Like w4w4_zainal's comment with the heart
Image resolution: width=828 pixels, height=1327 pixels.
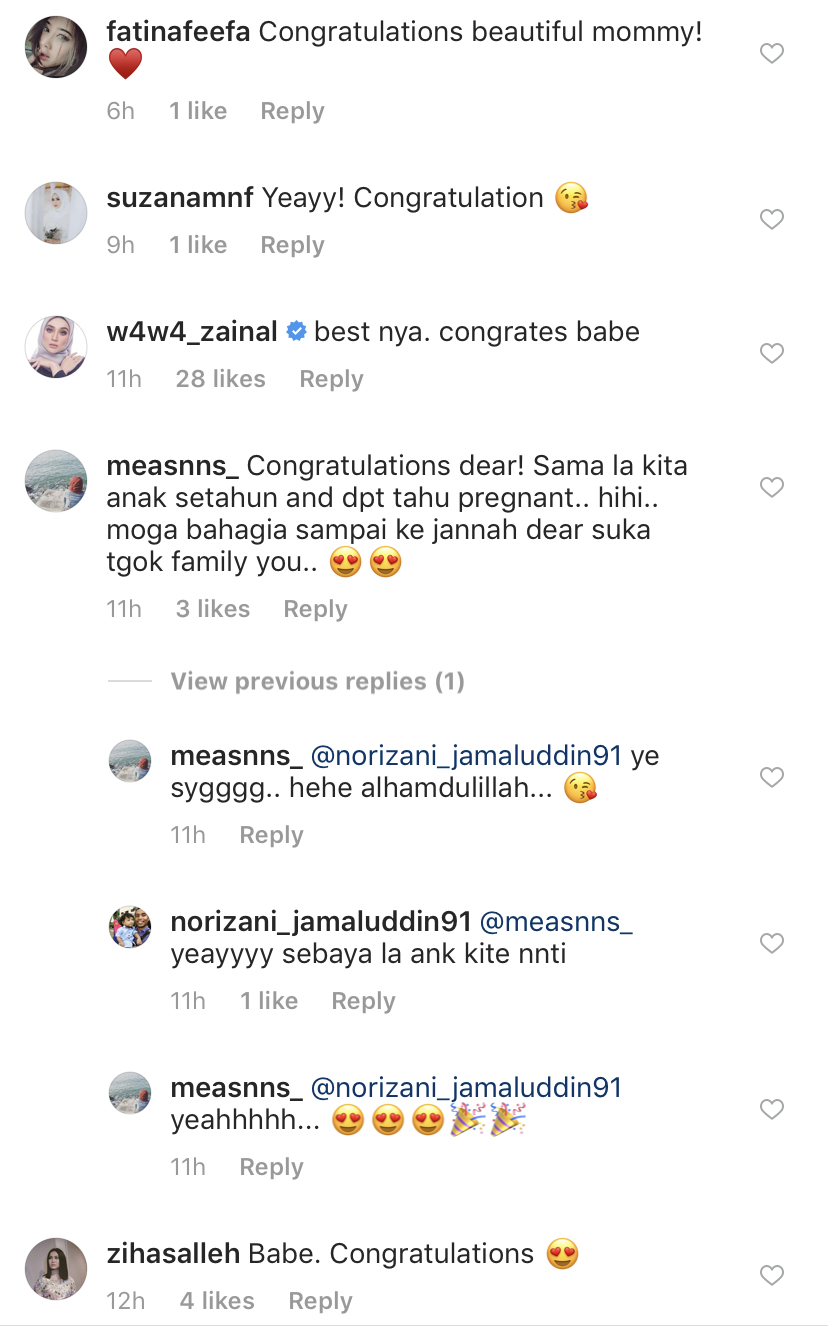pos(771,353)
